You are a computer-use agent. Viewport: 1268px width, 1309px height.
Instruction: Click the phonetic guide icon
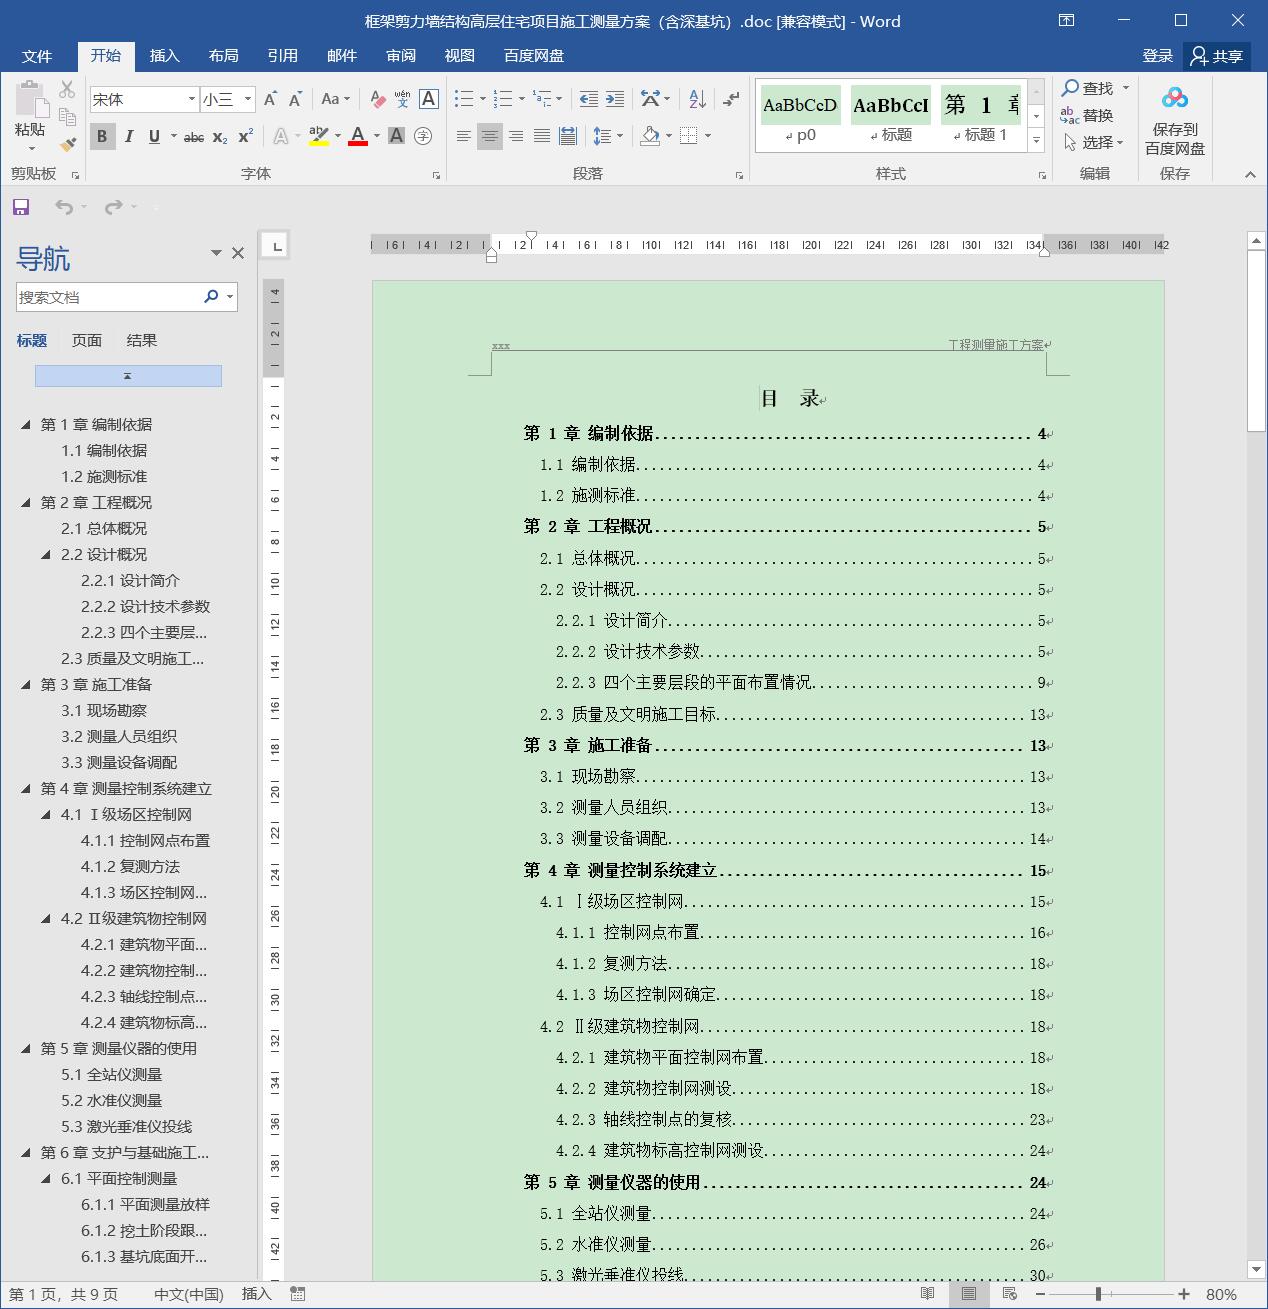(x=402, y=99)
